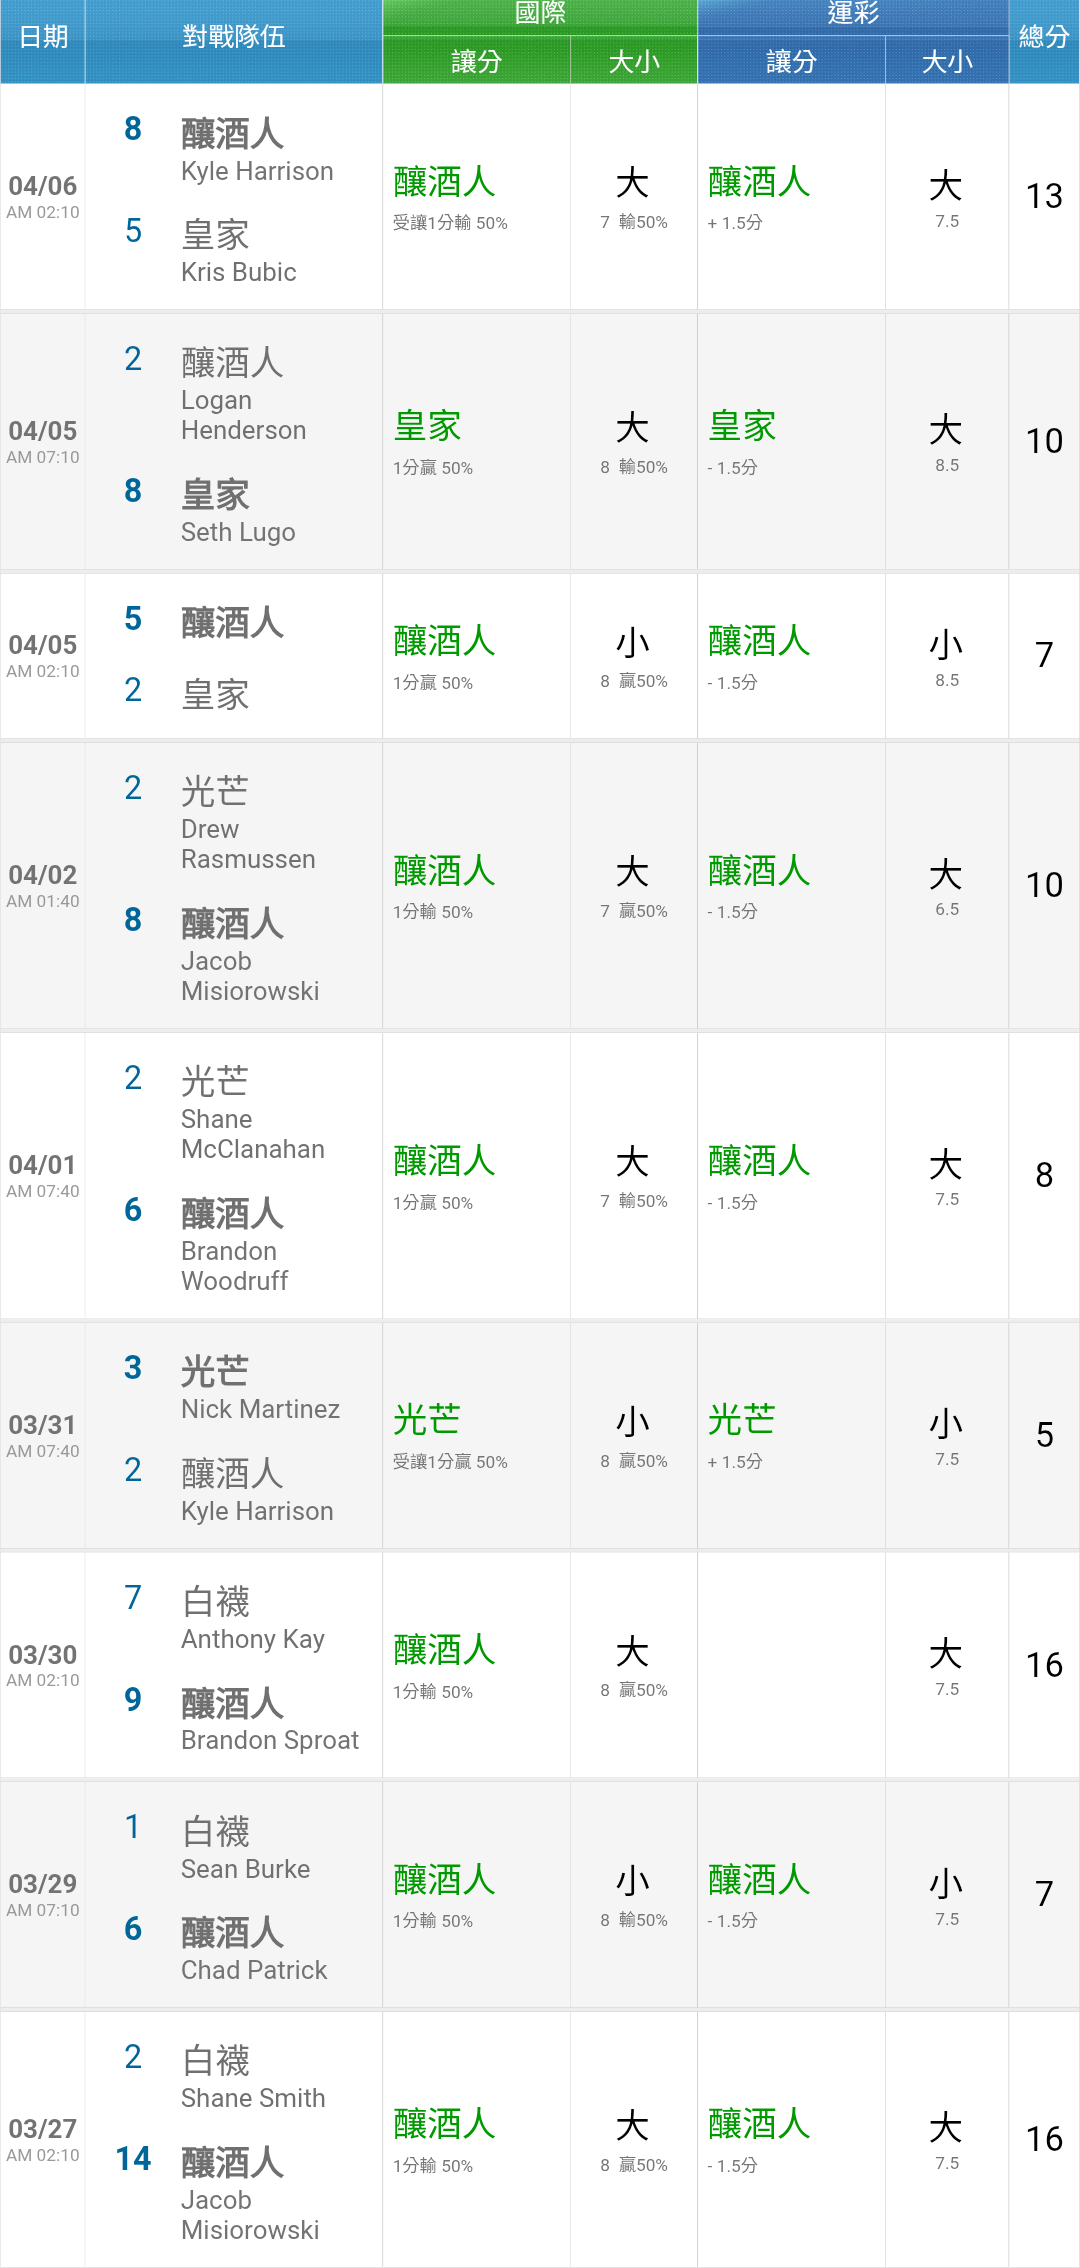1080x2268 pixels.
Task: Click the 讓分 subheader under 國際
Action: tap(476, 62)
